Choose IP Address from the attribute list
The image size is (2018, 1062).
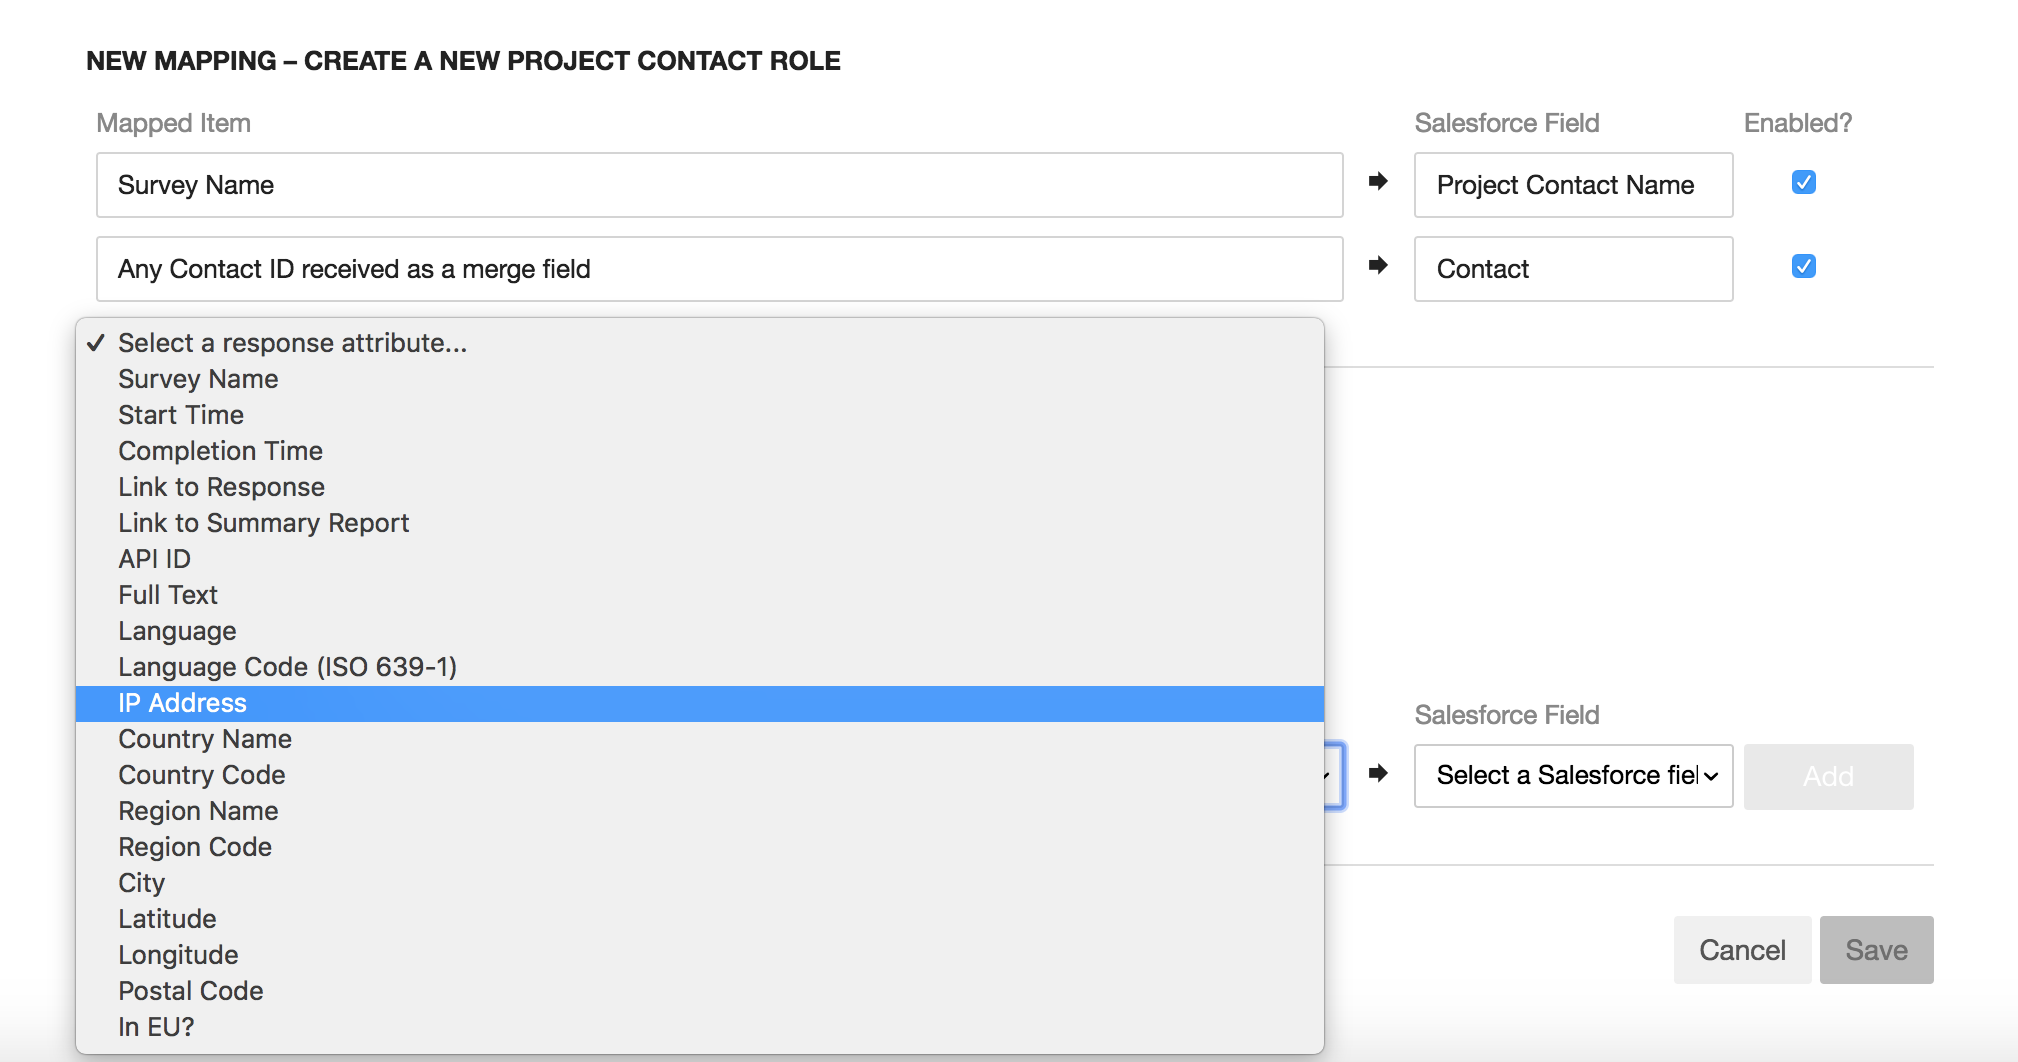[182, 703]
